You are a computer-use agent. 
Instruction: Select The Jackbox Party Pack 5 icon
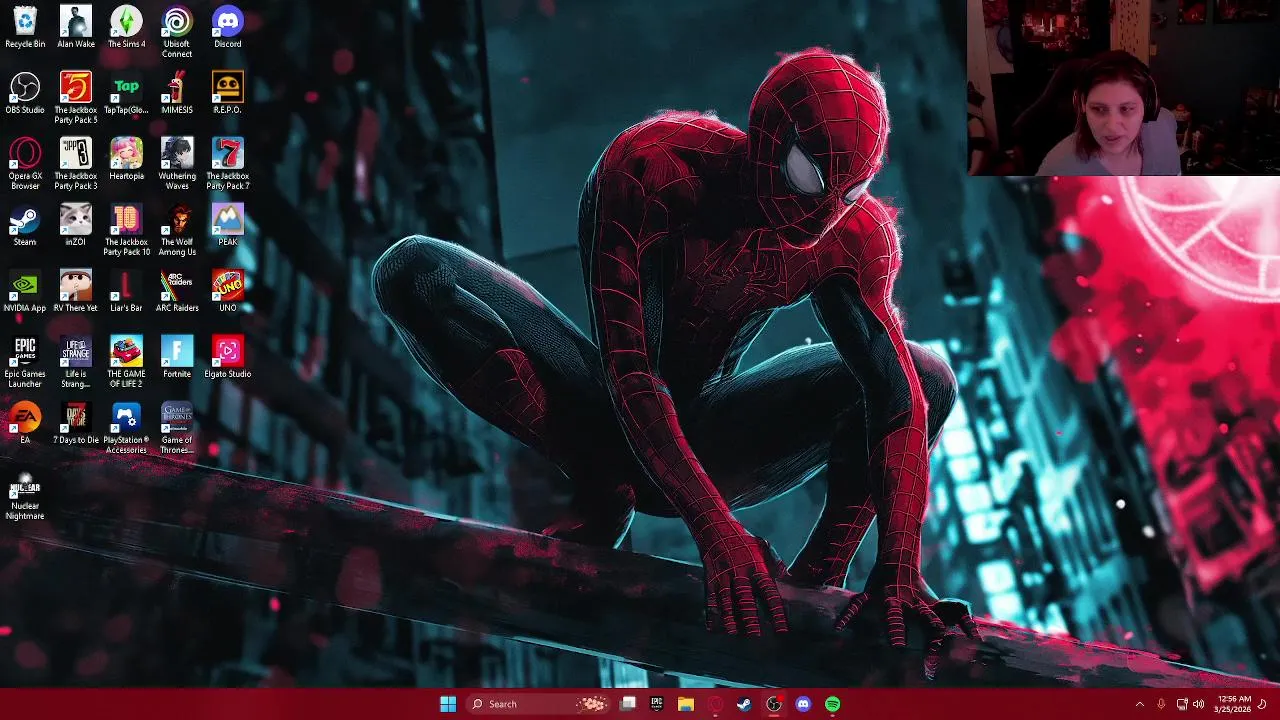[76, 98]
